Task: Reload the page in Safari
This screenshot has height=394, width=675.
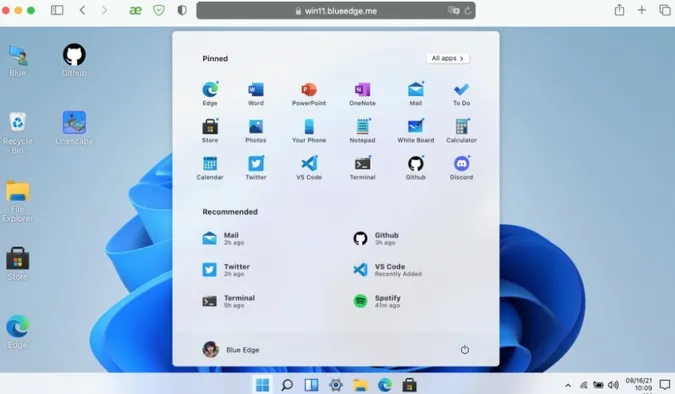Action: coord(468,11)
